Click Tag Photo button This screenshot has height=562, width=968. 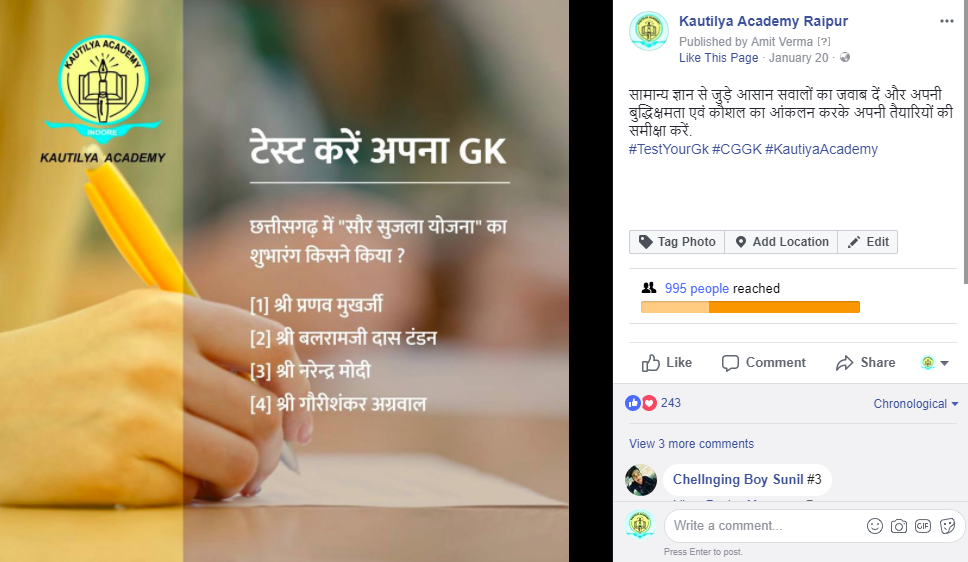click(677, 241)
